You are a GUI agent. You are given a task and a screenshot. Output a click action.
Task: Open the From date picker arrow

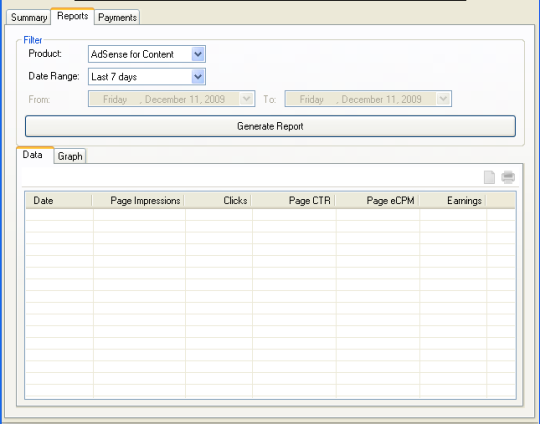247,99
